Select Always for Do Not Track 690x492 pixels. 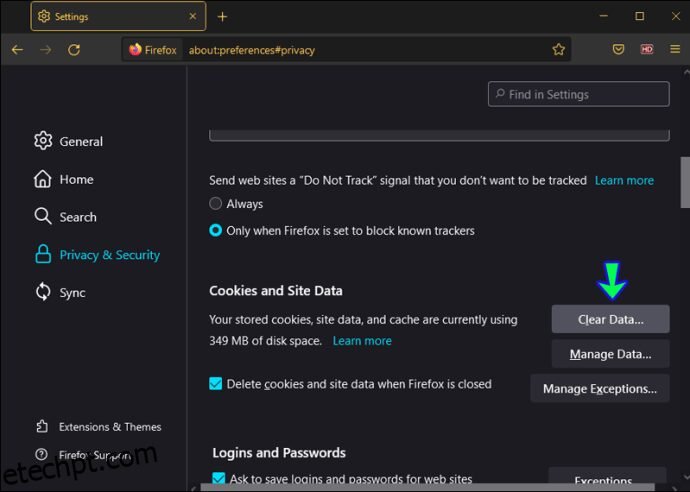tap(215, 204)
